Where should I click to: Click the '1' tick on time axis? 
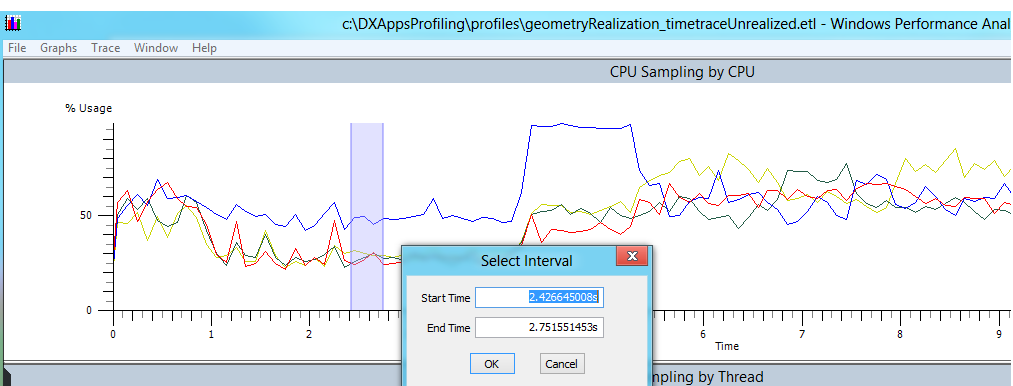coord(211,334)
